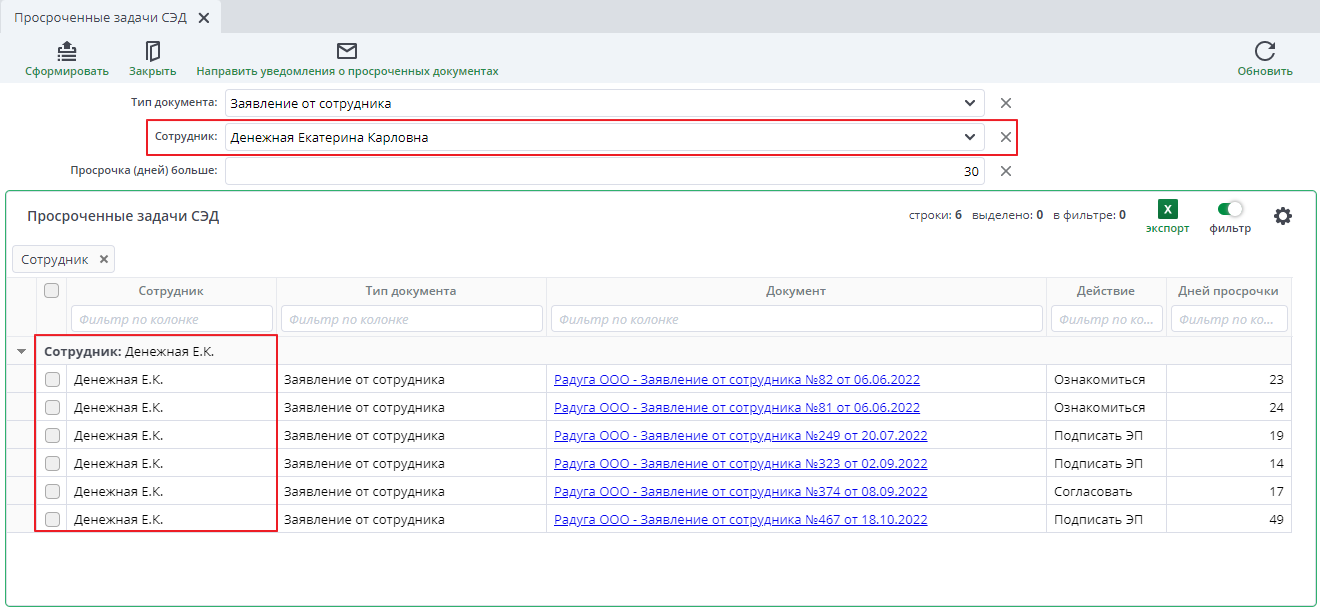The image size is (1320, 608).
Task: Click the Сформировать report icon
Action: [x=66, y=51]
